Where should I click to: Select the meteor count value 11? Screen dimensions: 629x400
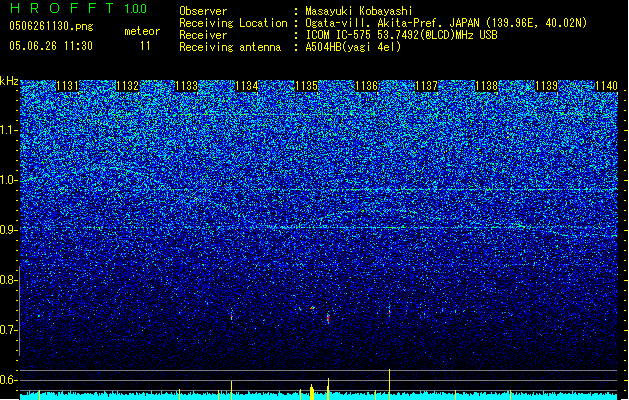(x=145, y=46)
